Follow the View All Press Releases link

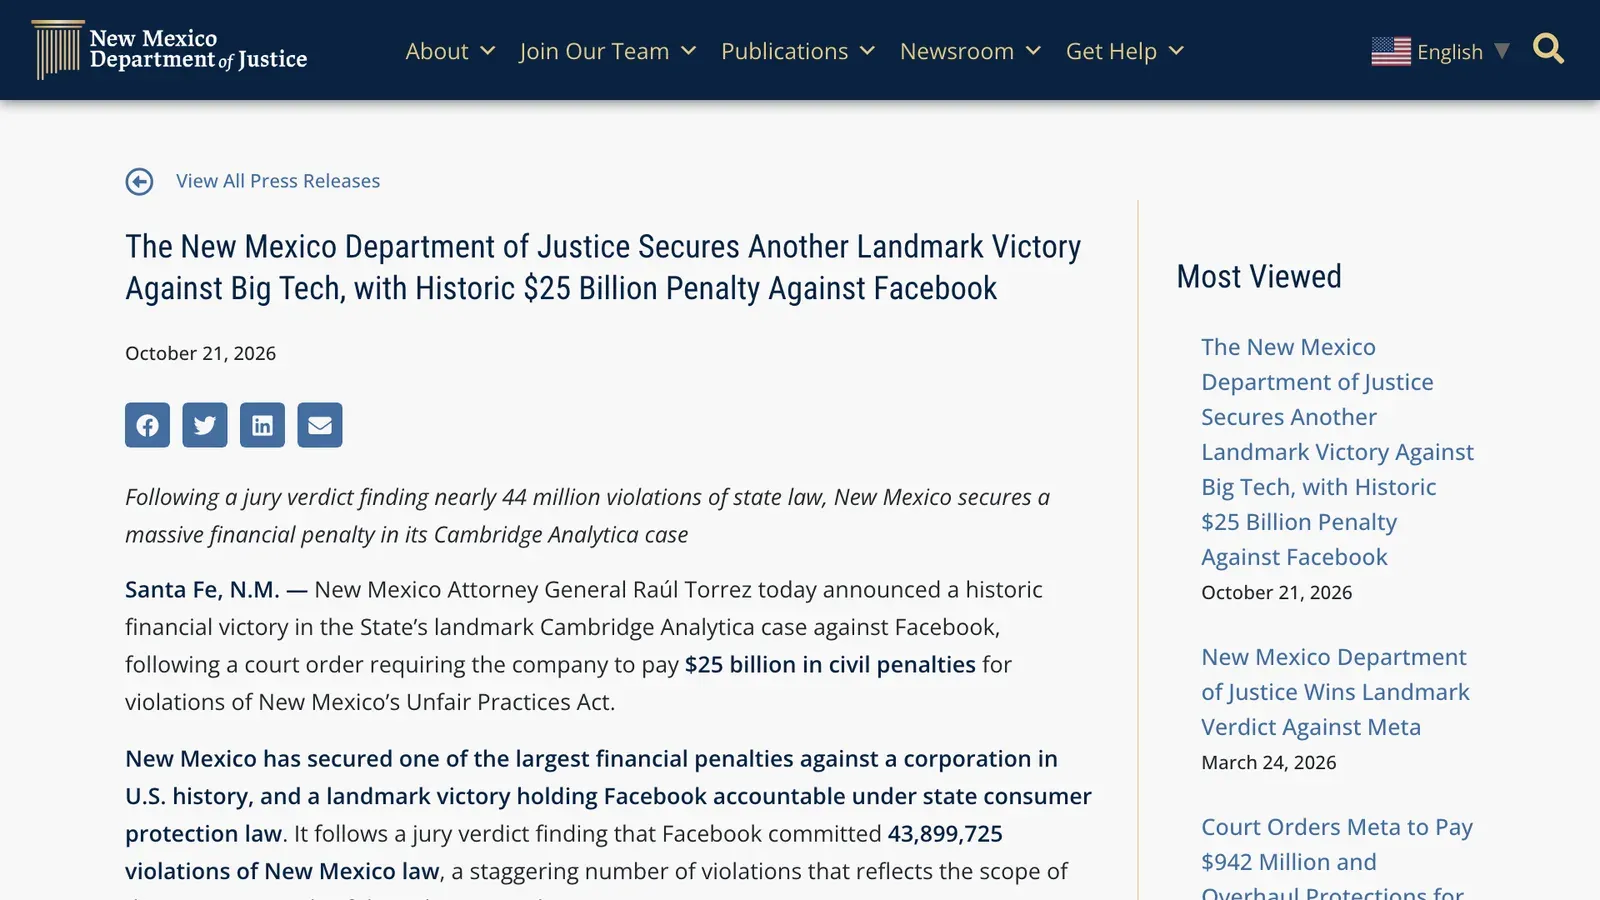coord(278,181)
